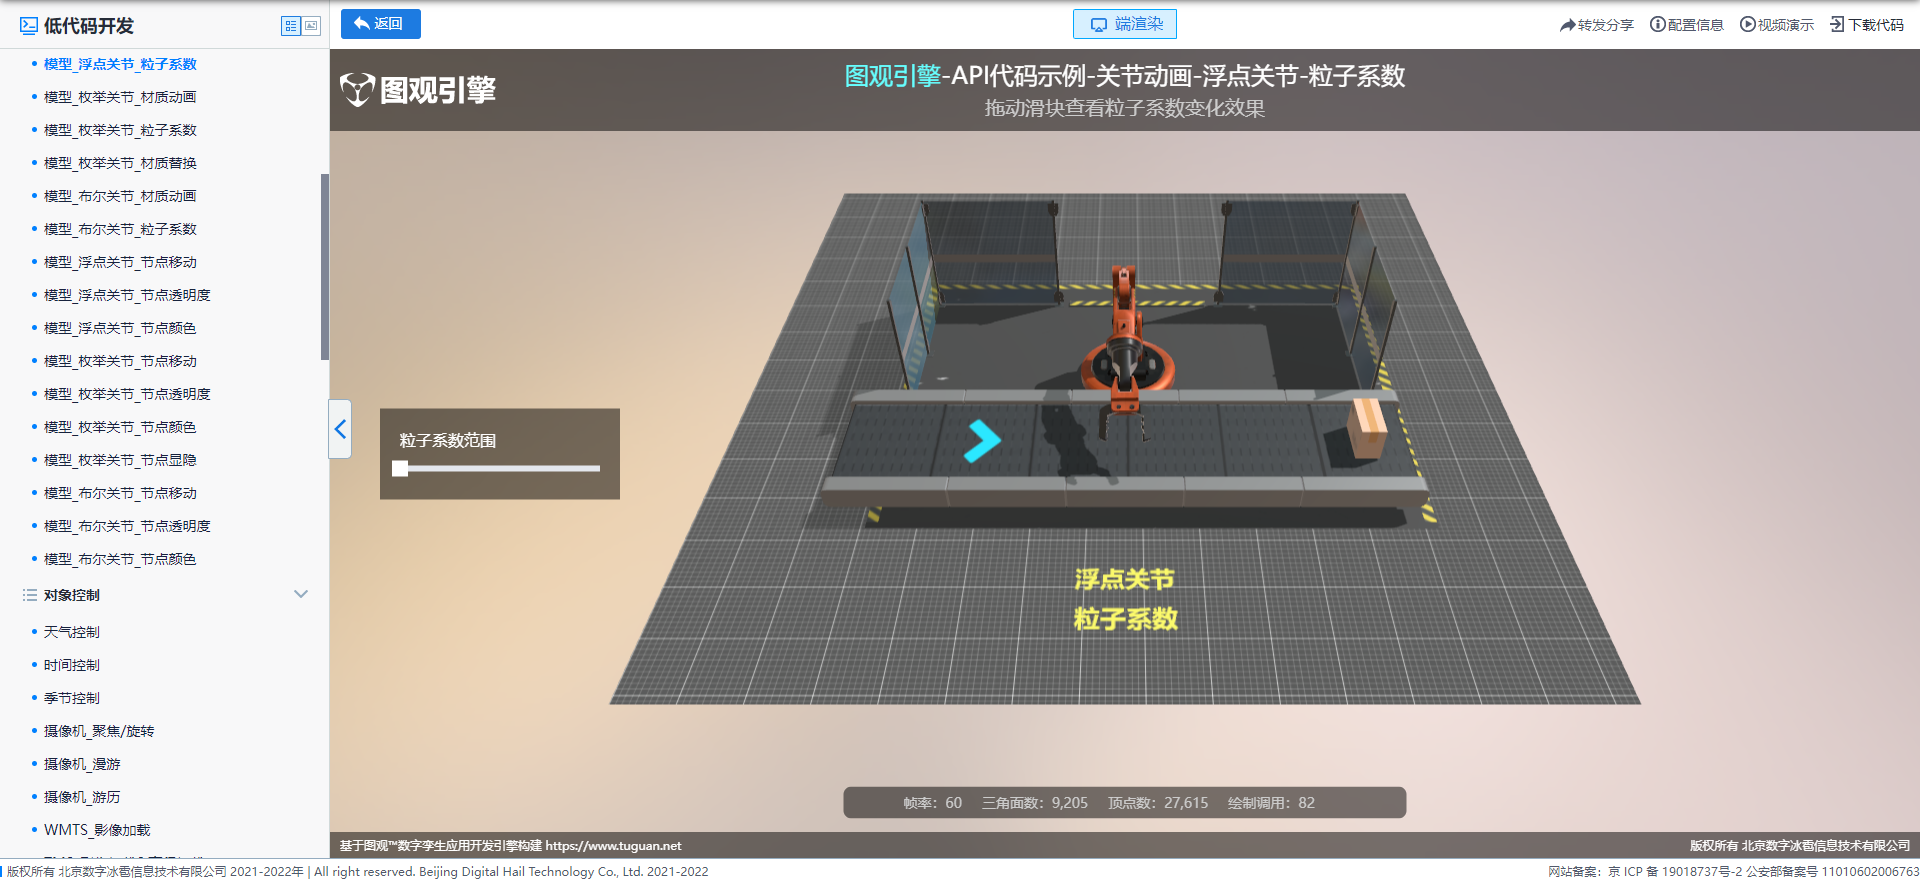Viewport: 1920px width, 879px height.
Task: Click the 低代码开发 terminal icon
Action: pos(29,26)
